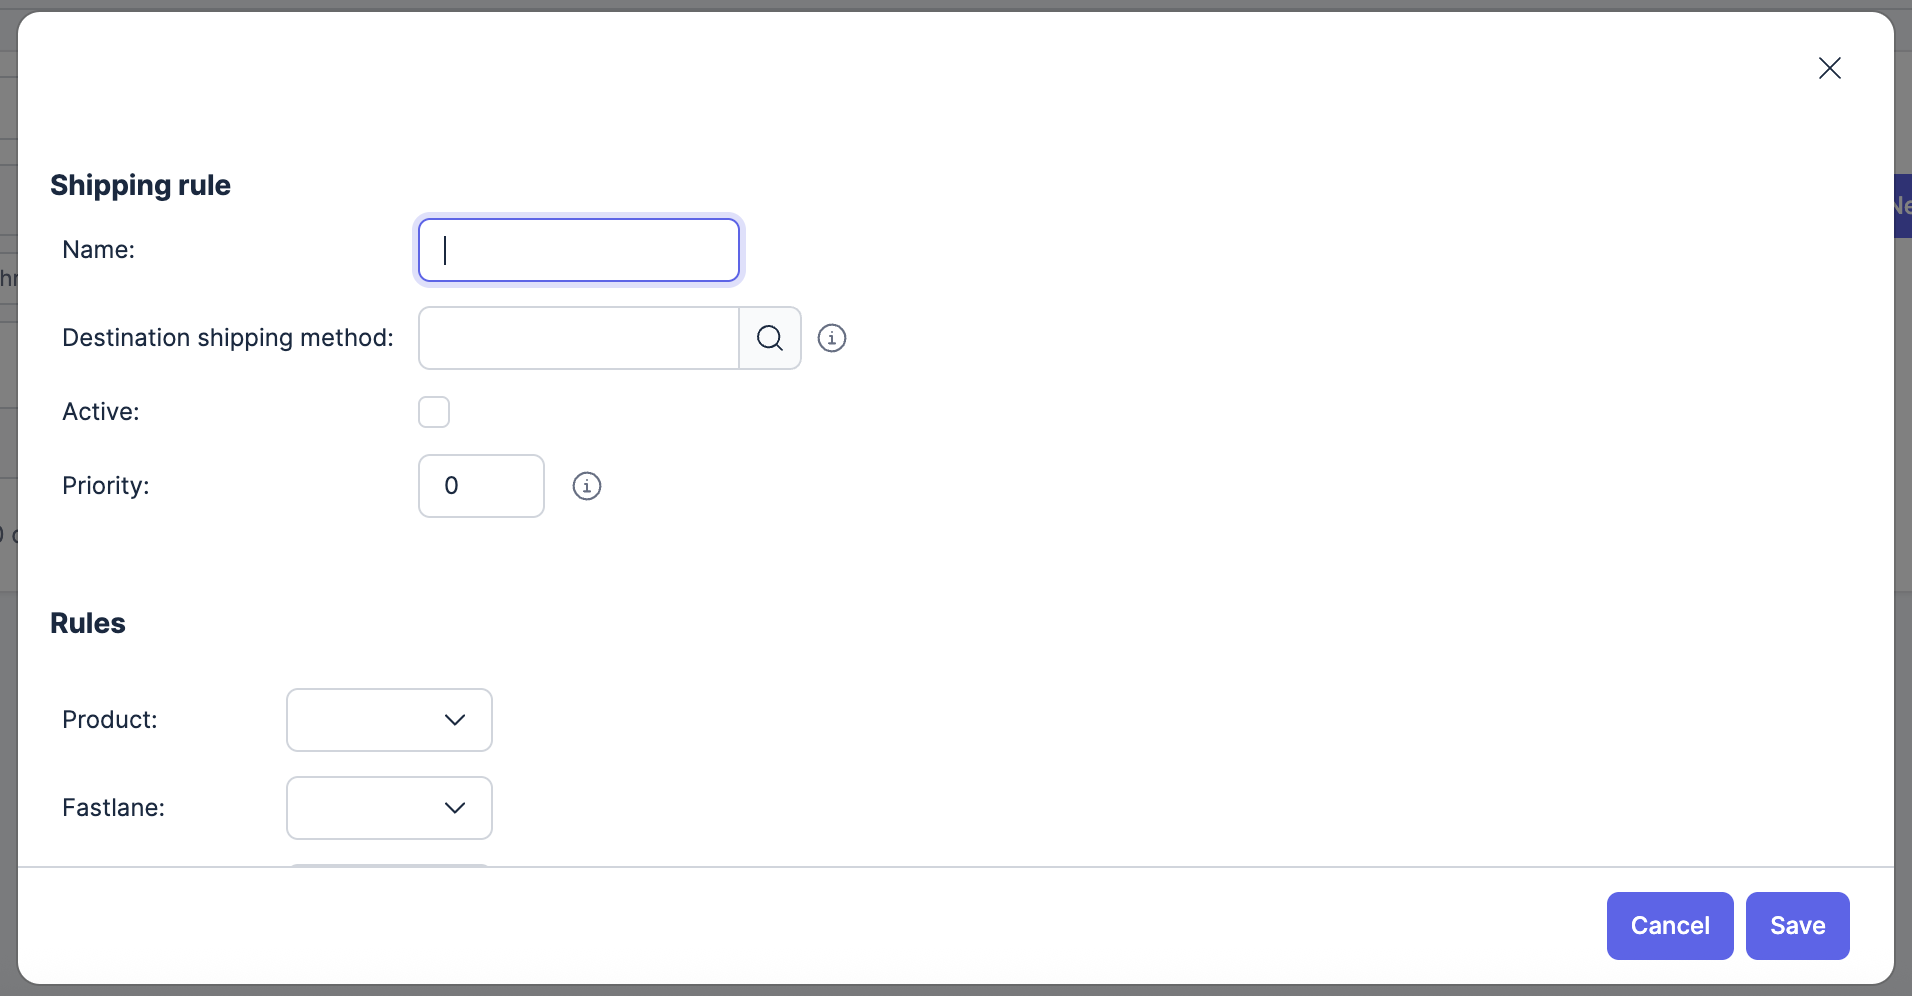This screenshot has height=996, width=1912.
Task: Click the "Fastlane:" label text
Action: 113,808
